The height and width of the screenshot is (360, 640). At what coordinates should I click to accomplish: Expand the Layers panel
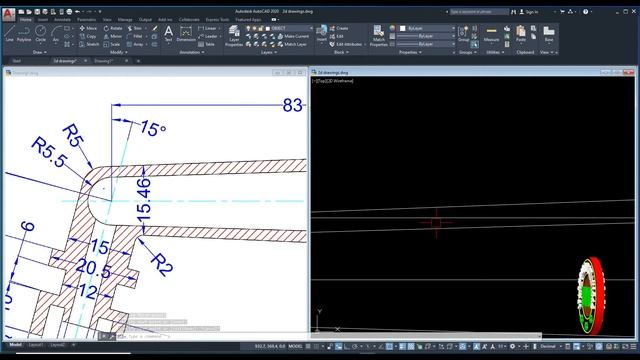[x=269, y=52]
